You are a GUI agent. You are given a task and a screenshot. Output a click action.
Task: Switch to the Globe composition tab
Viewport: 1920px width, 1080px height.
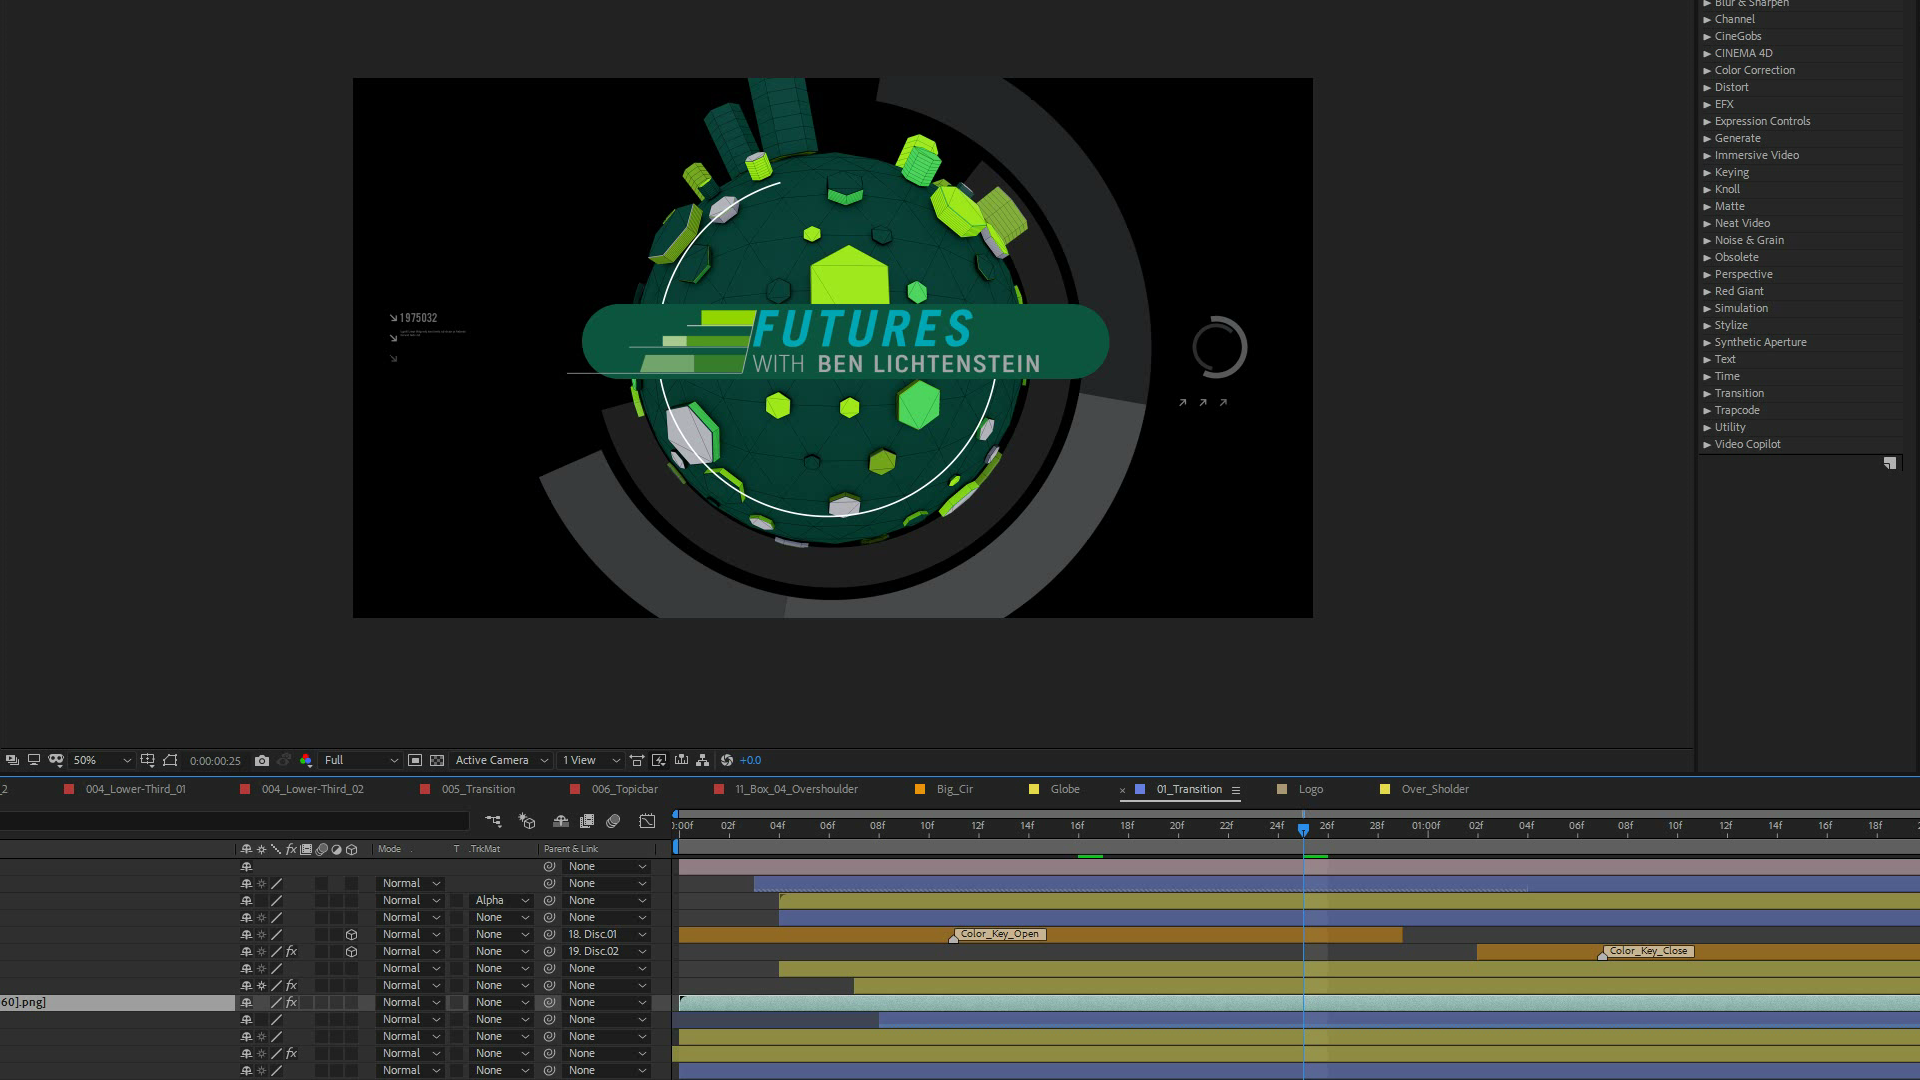(x=1064, y=790)
